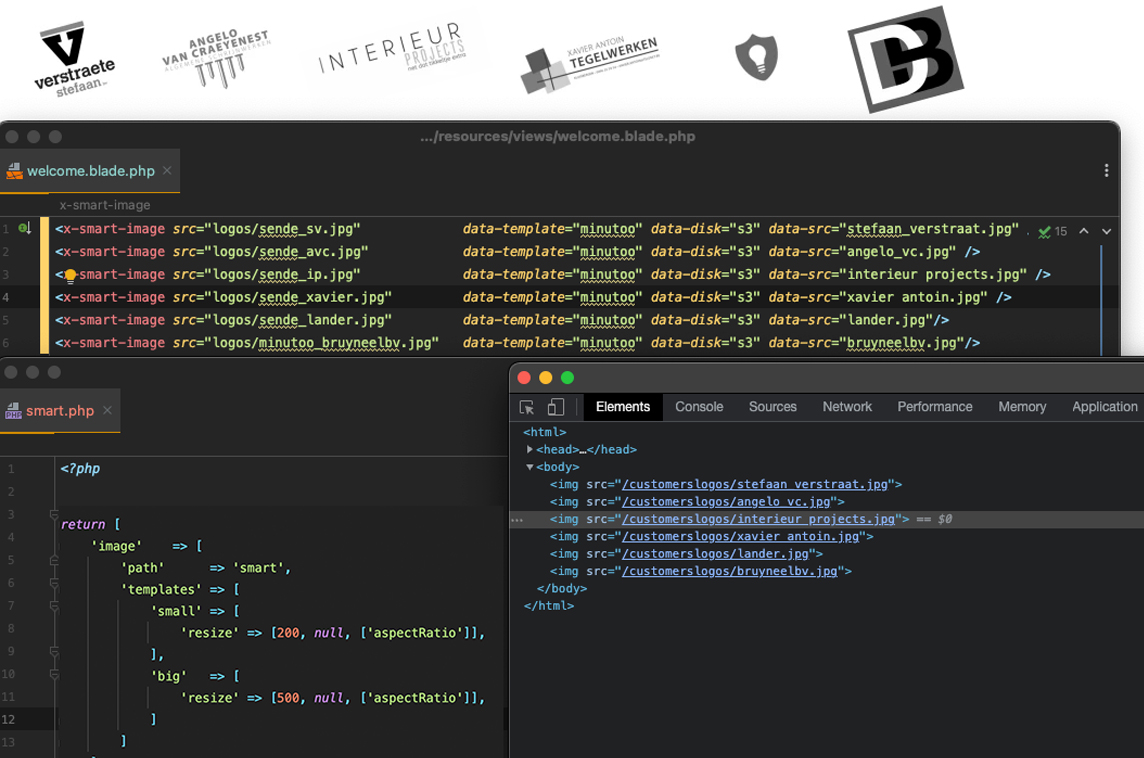Click the yellow lightbulb intention icon
Image resolution: width=1144 pixels, height=758 pixels.
pos(70,276)
